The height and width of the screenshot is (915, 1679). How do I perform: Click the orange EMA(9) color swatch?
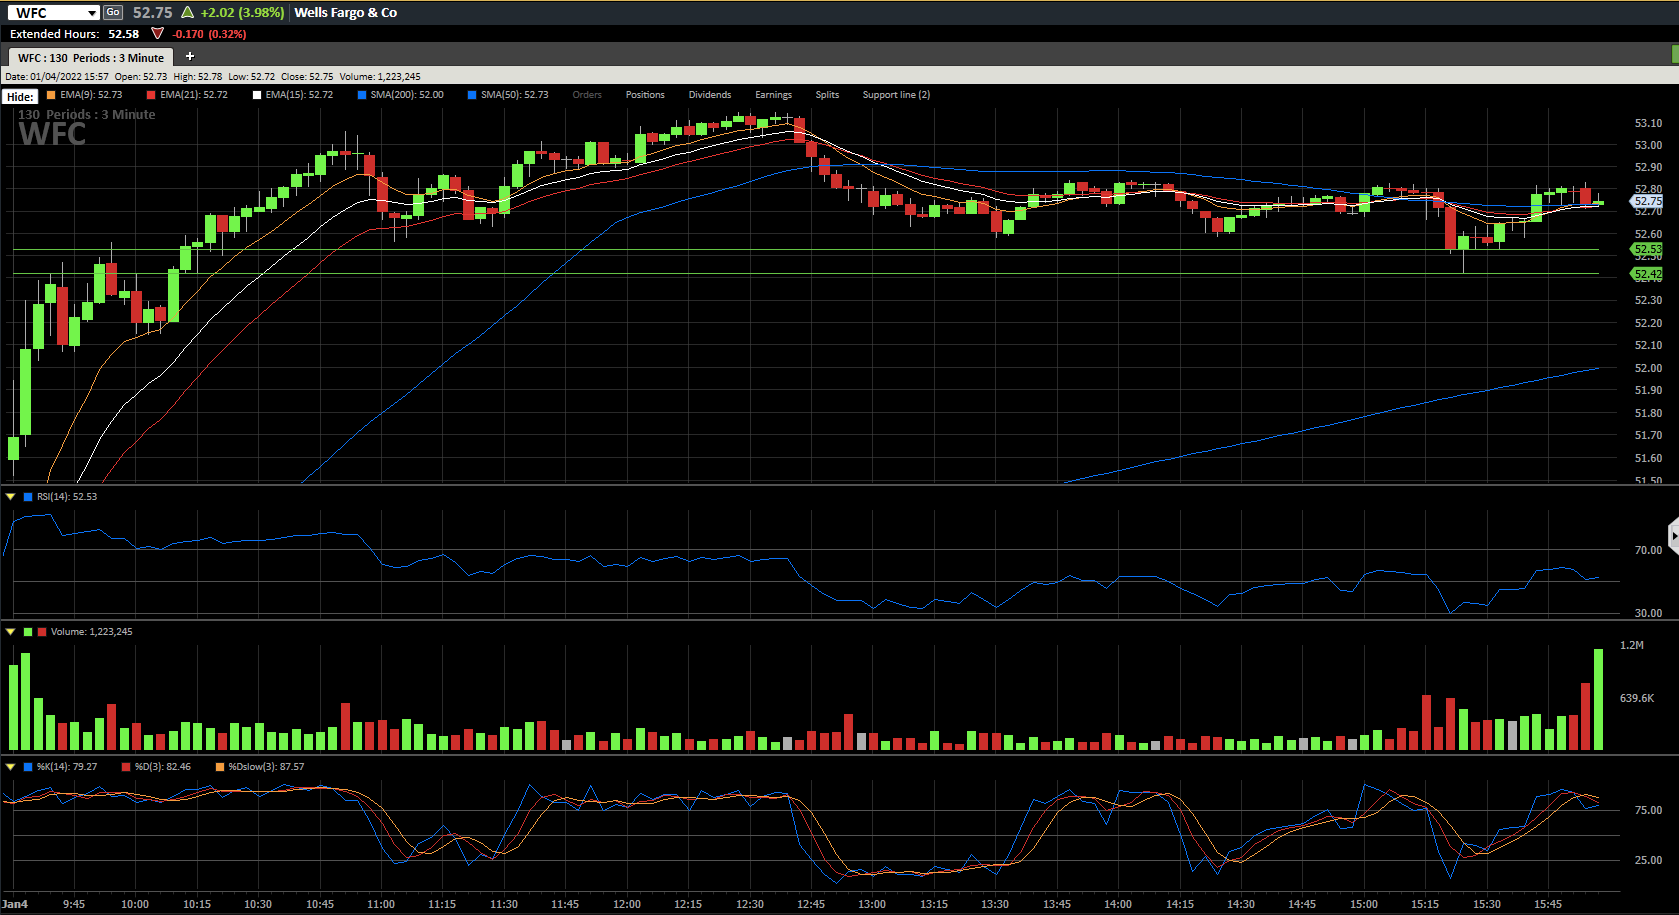tap(51, 95)
